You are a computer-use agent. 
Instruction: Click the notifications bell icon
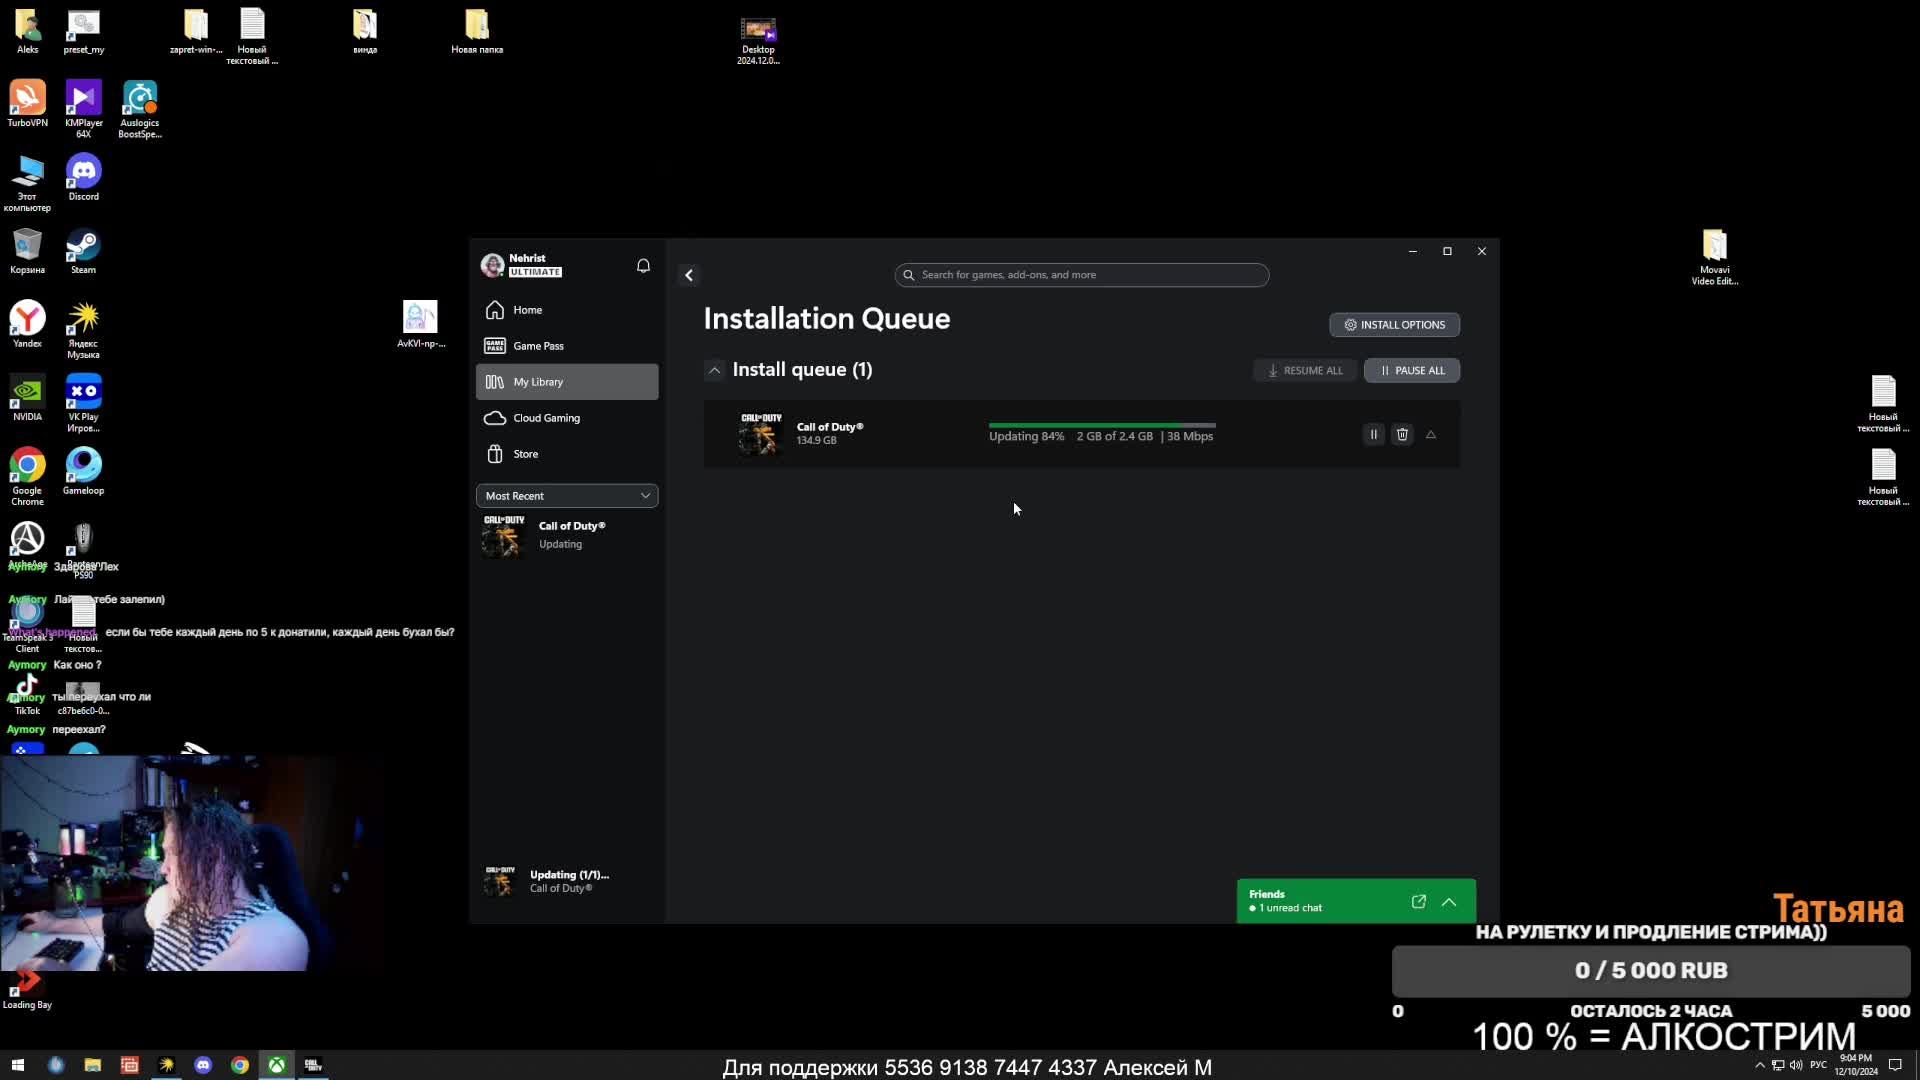pyautogui.click(x=643, y=265)
